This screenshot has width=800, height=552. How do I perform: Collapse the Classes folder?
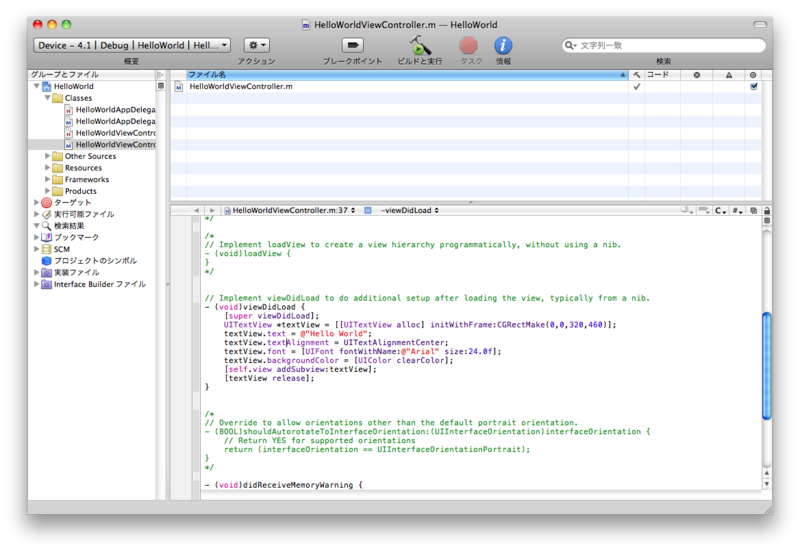point(47,97)
